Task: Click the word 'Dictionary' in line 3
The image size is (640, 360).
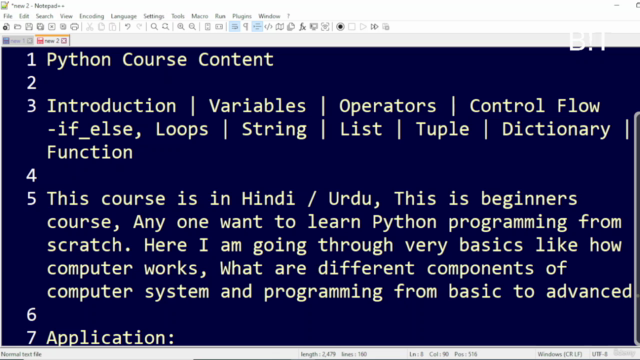Action: coord(556,130)
